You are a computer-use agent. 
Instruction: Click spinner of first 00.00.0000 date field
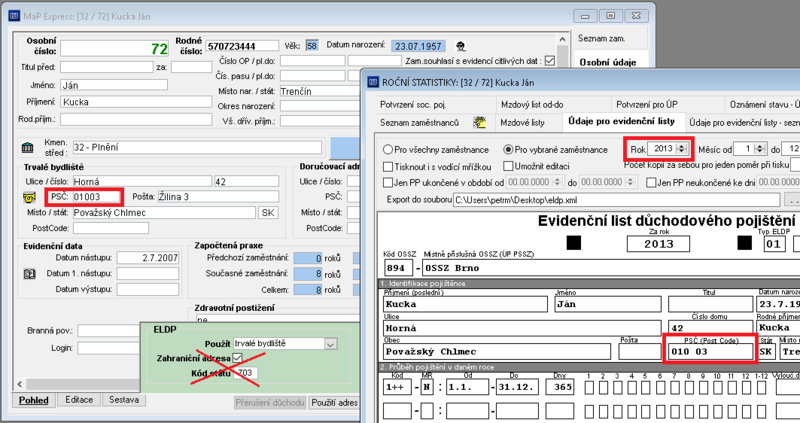558,182
